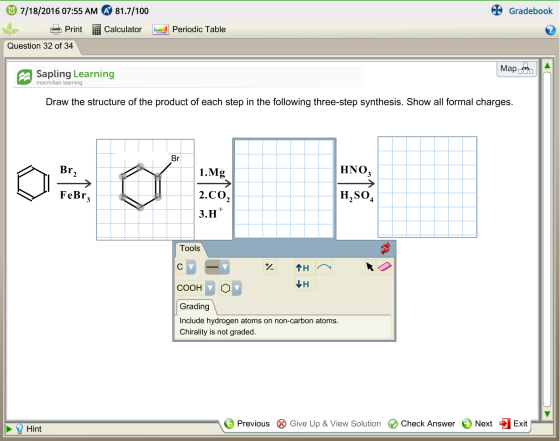560x441 pixels.
Task: Open the Periodic Table
Action: pyautogui.click(x=189, y=29)
